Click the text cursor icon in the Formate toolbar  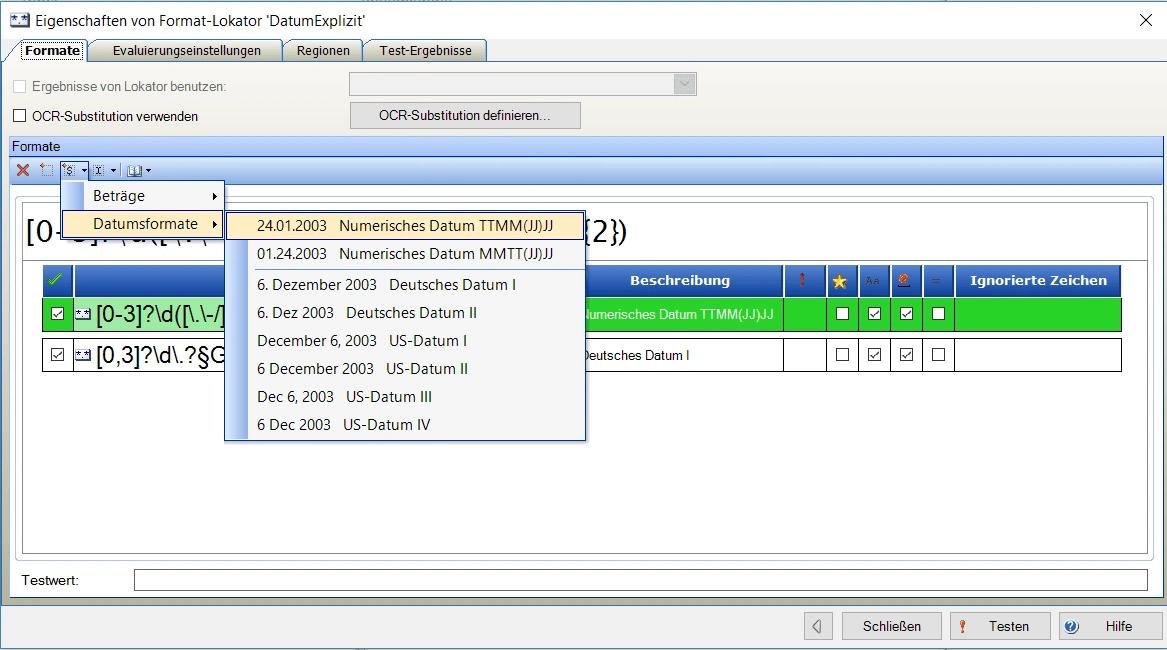pyautogui.click(x=99, y=171)
